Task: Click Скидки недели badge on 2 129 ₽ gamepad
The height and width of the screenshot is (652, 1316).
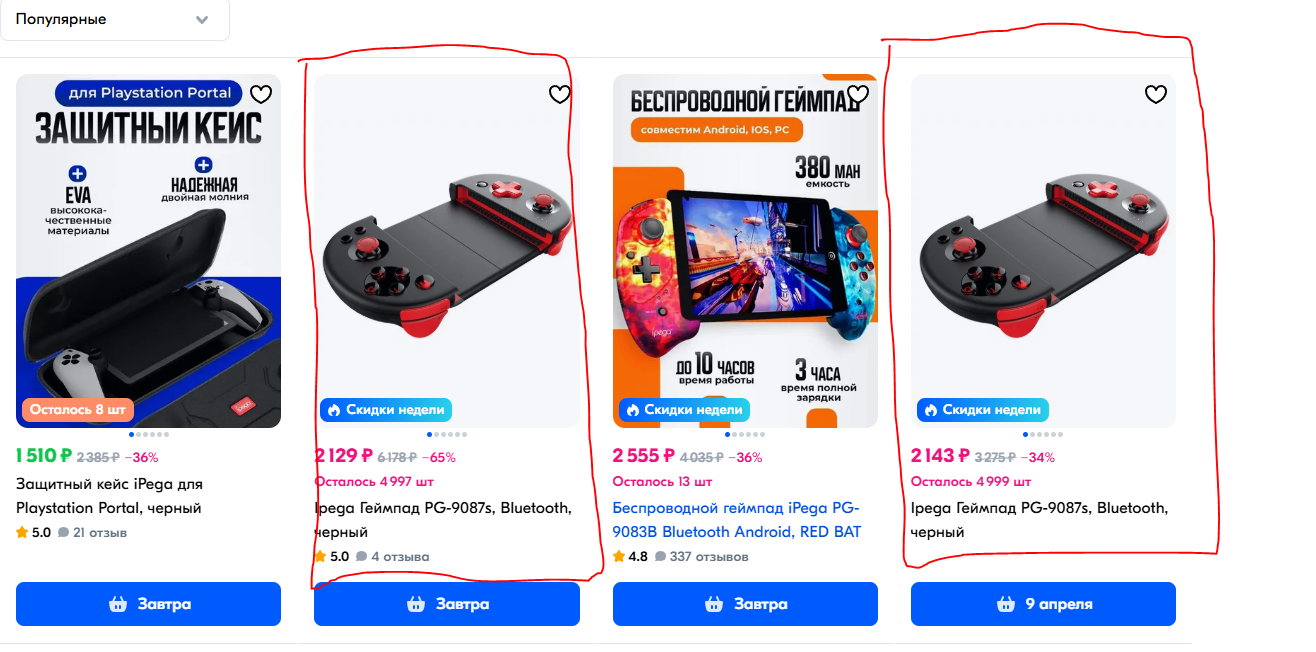Action: click(x=386, y=410)
